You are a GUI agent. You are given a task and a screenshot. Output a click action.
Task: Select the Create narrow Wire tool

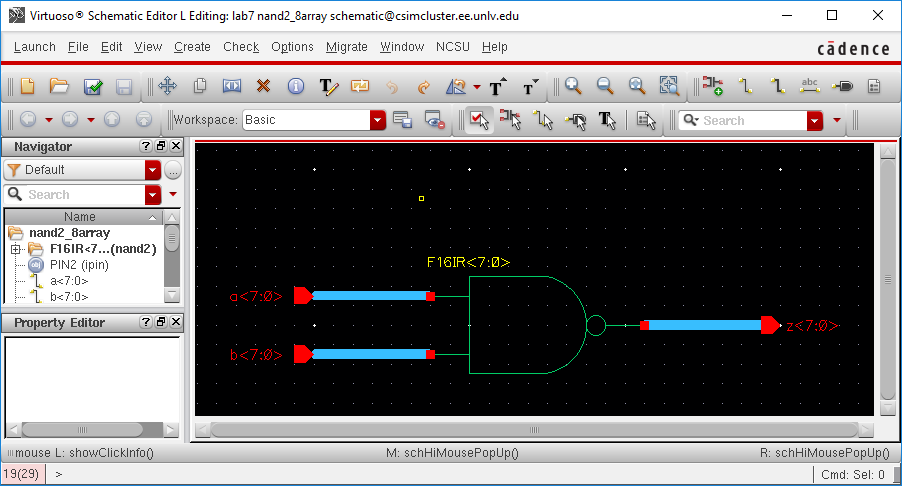[746, 86]
